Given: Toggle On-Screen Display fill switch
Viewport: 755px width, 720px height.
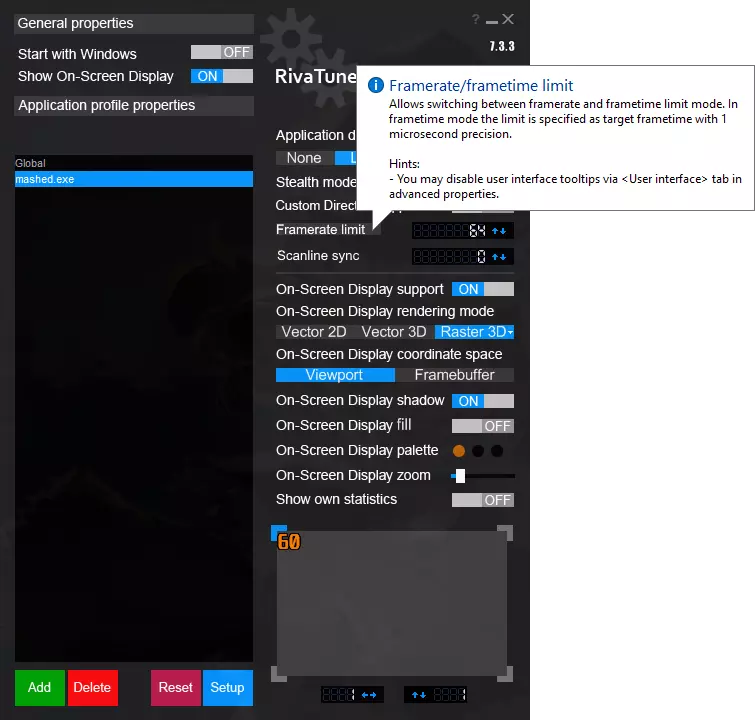Looking at the screenshot, I should point(482,426).
